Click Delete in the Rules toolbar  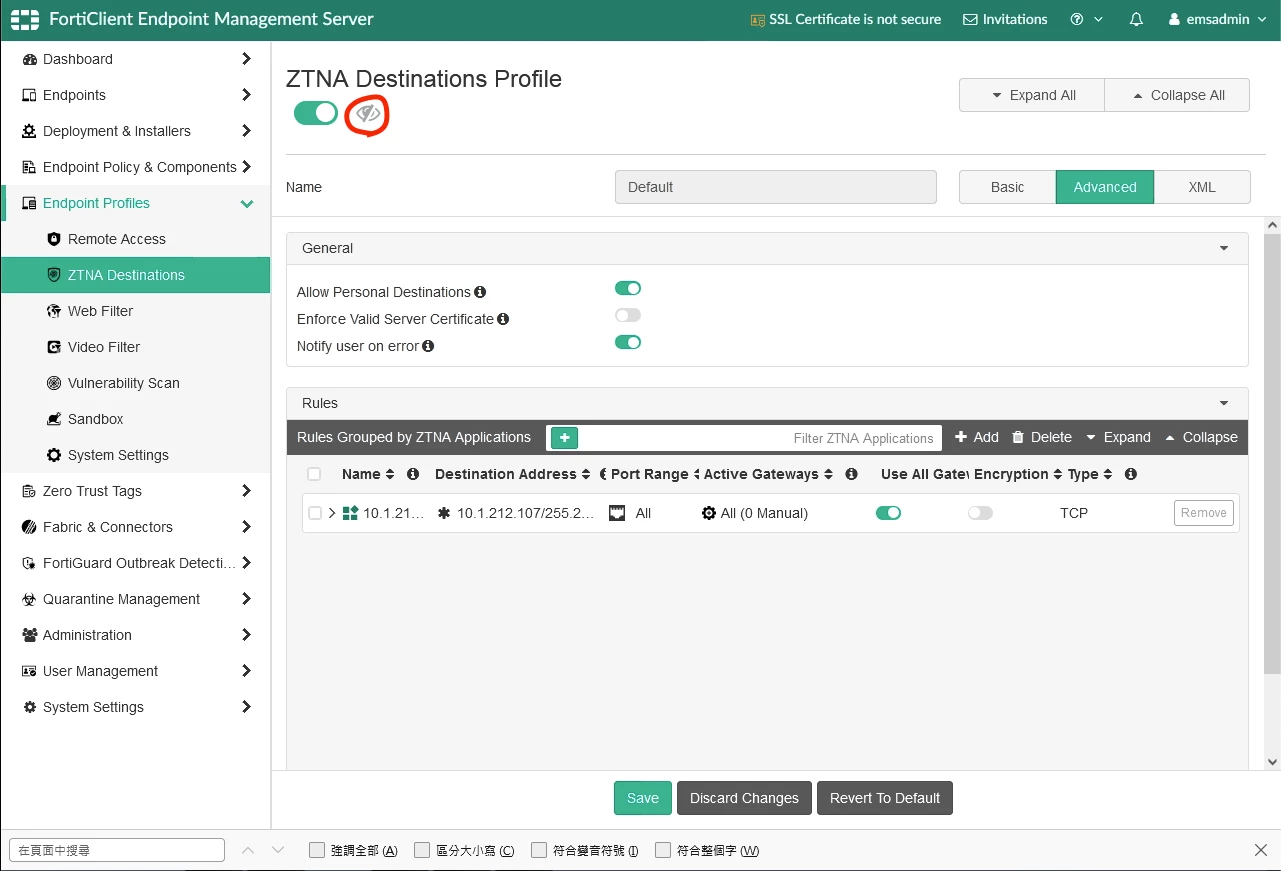click(1042, 437)
